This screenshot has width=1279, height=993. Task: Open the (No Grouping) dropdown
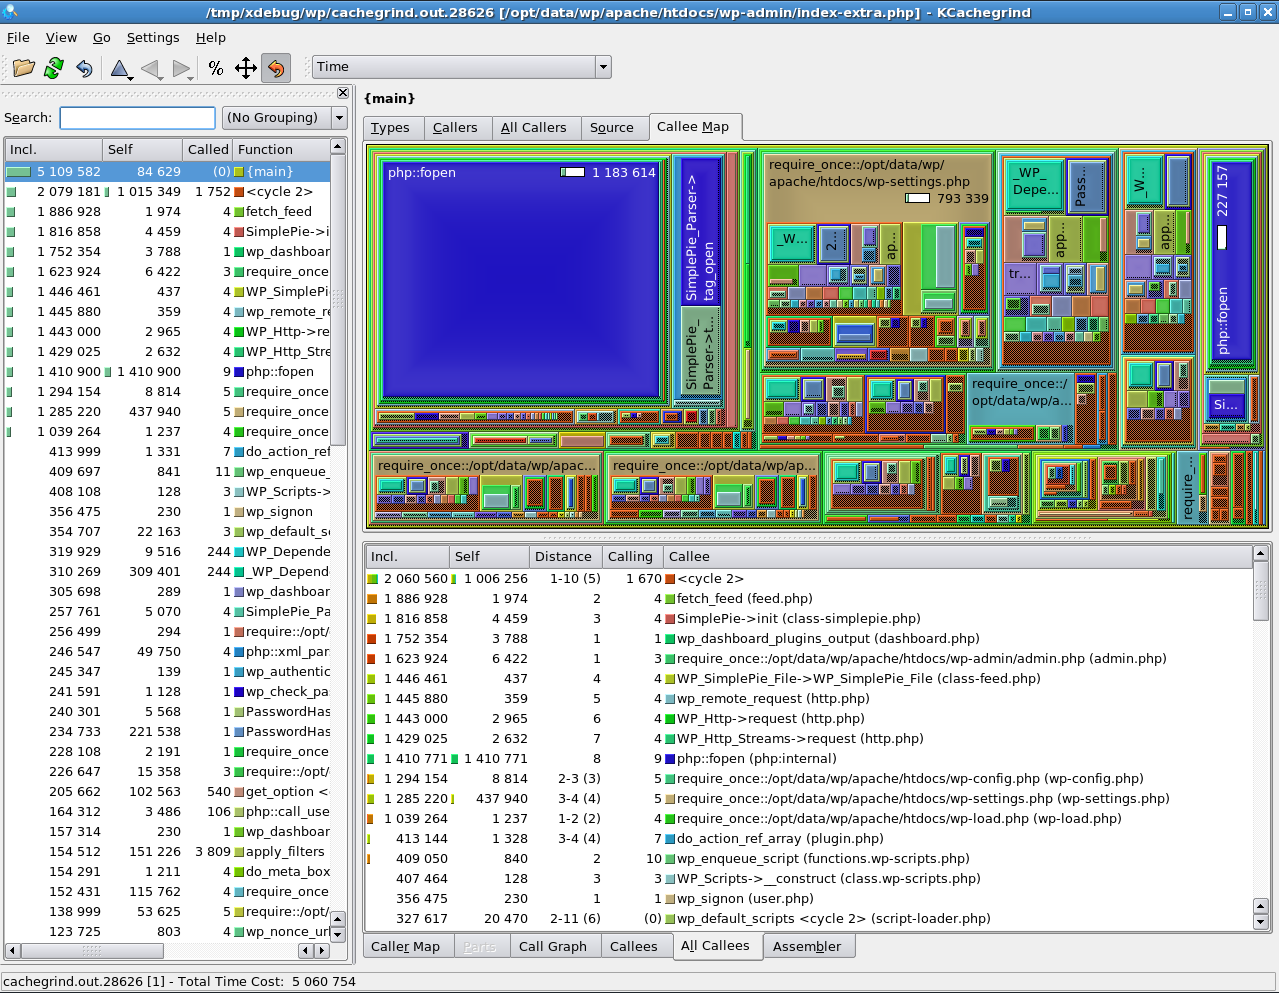click(x=284, y=118)
